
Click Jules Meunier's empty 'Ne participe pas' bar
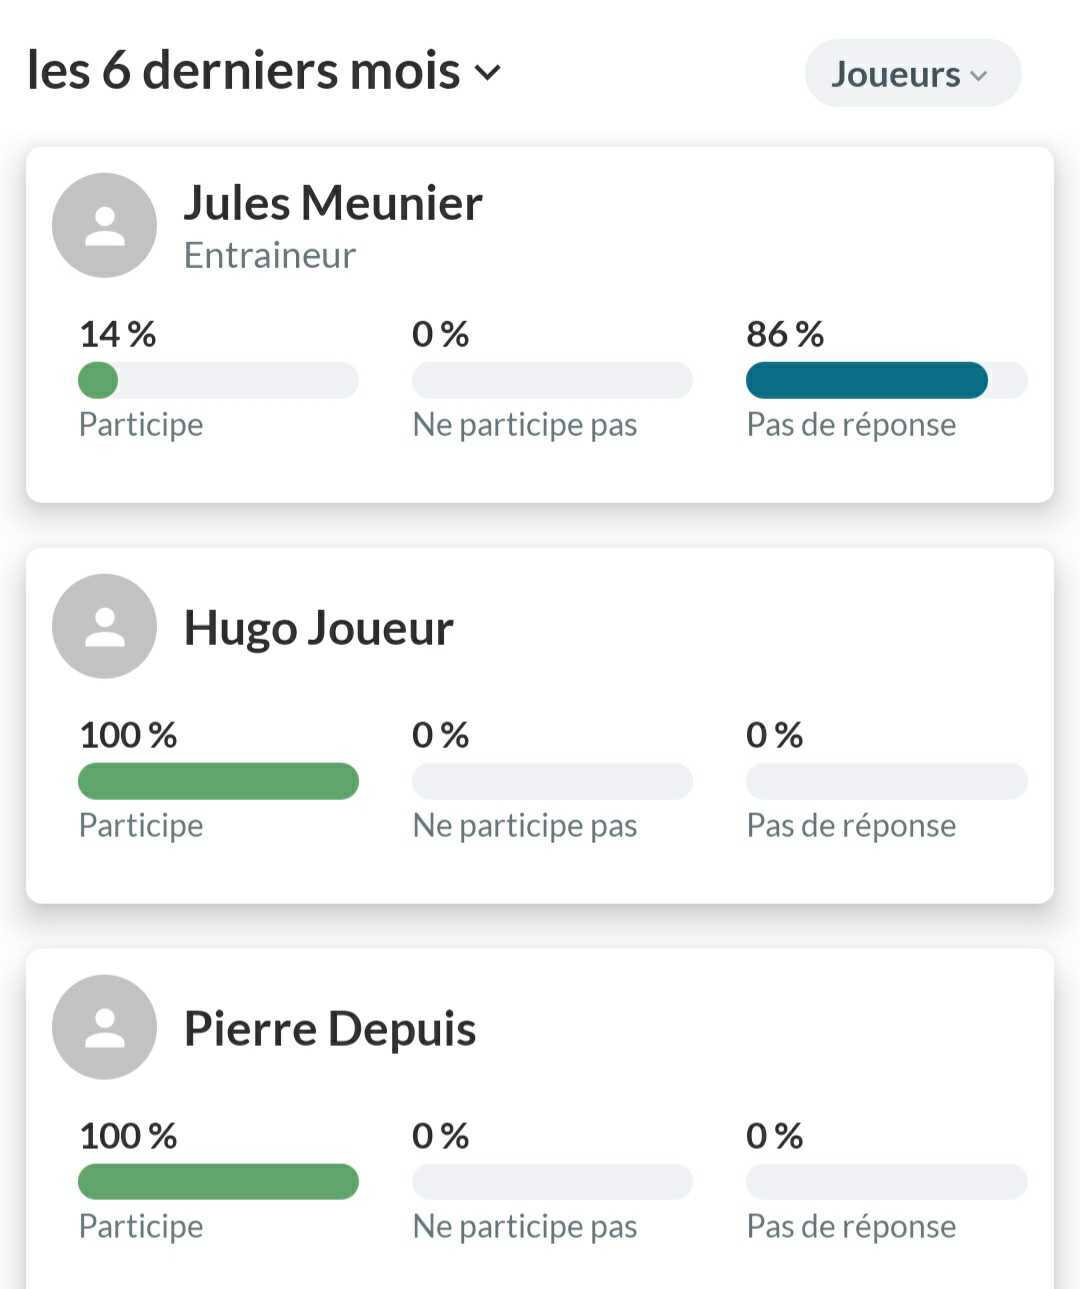(552, 380)
